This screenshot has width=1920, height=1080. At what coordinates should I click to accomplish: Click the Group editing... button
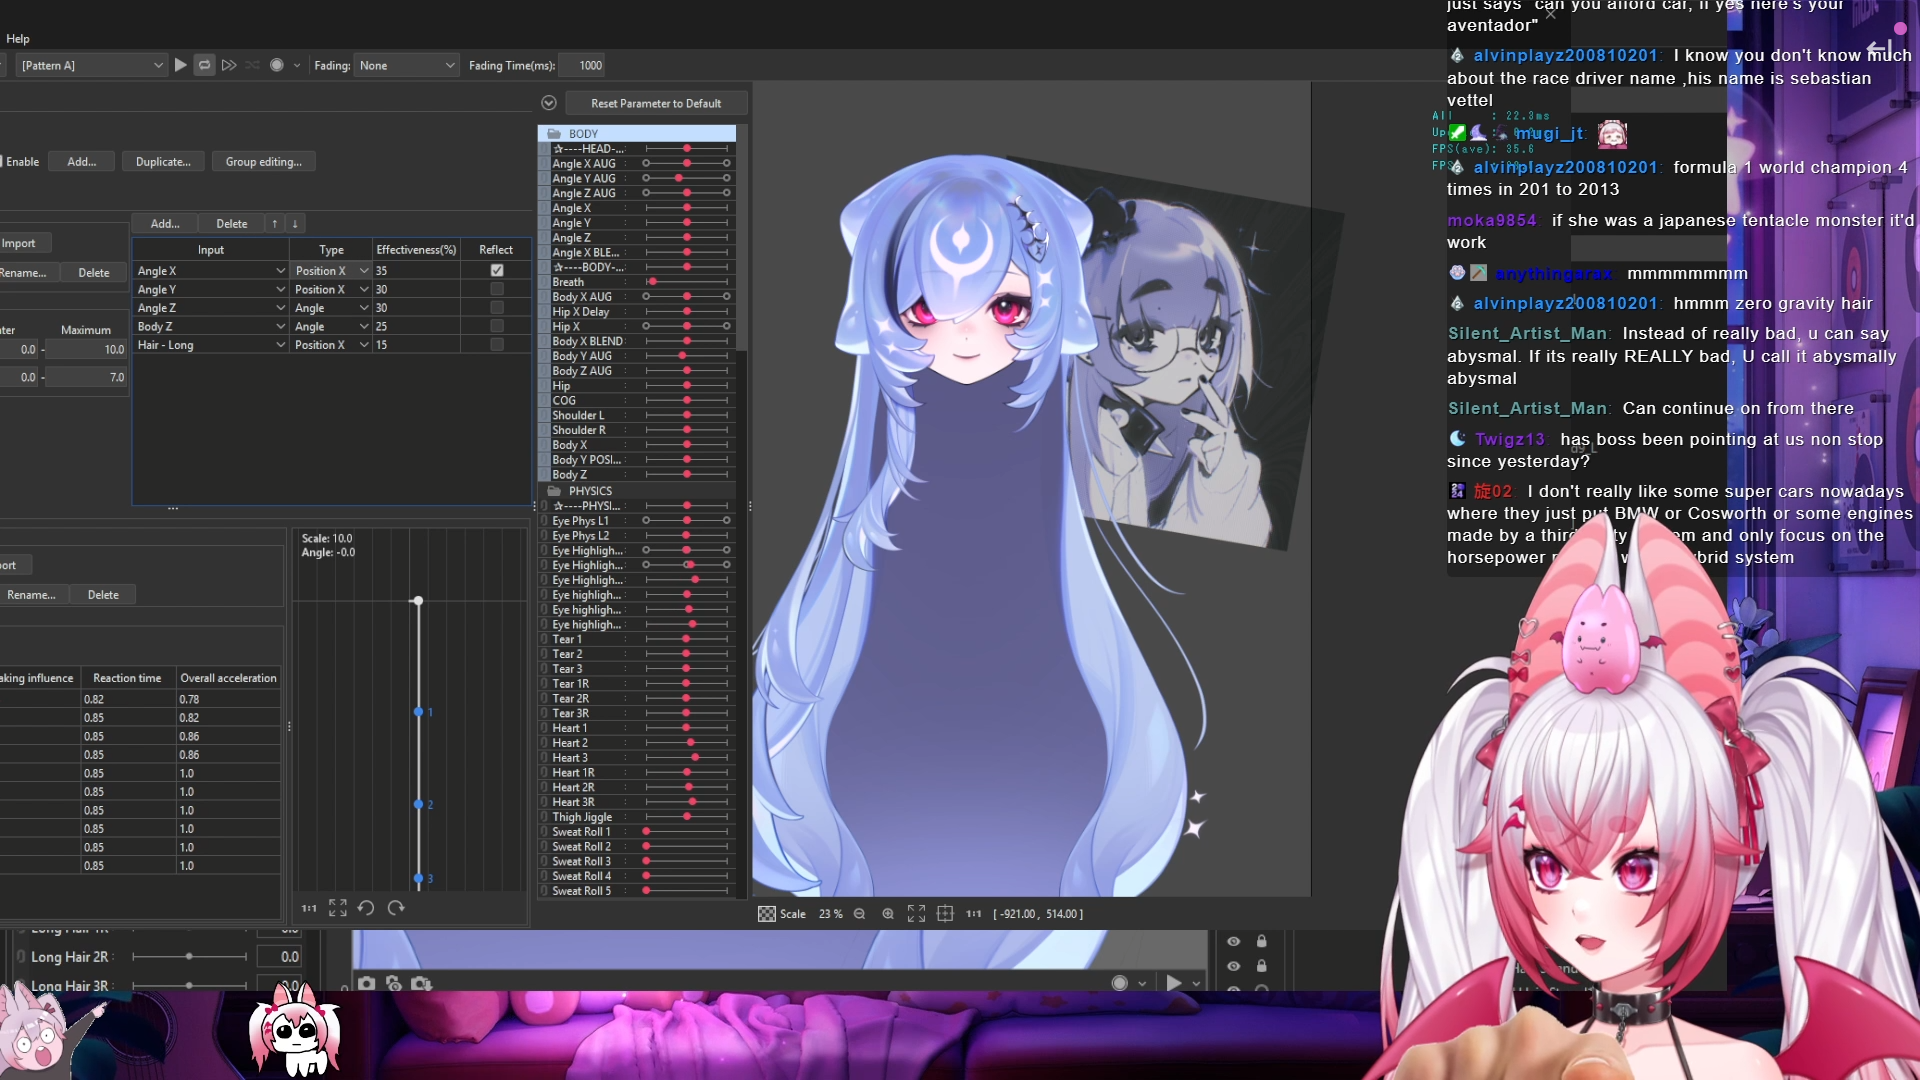(263, 162)
